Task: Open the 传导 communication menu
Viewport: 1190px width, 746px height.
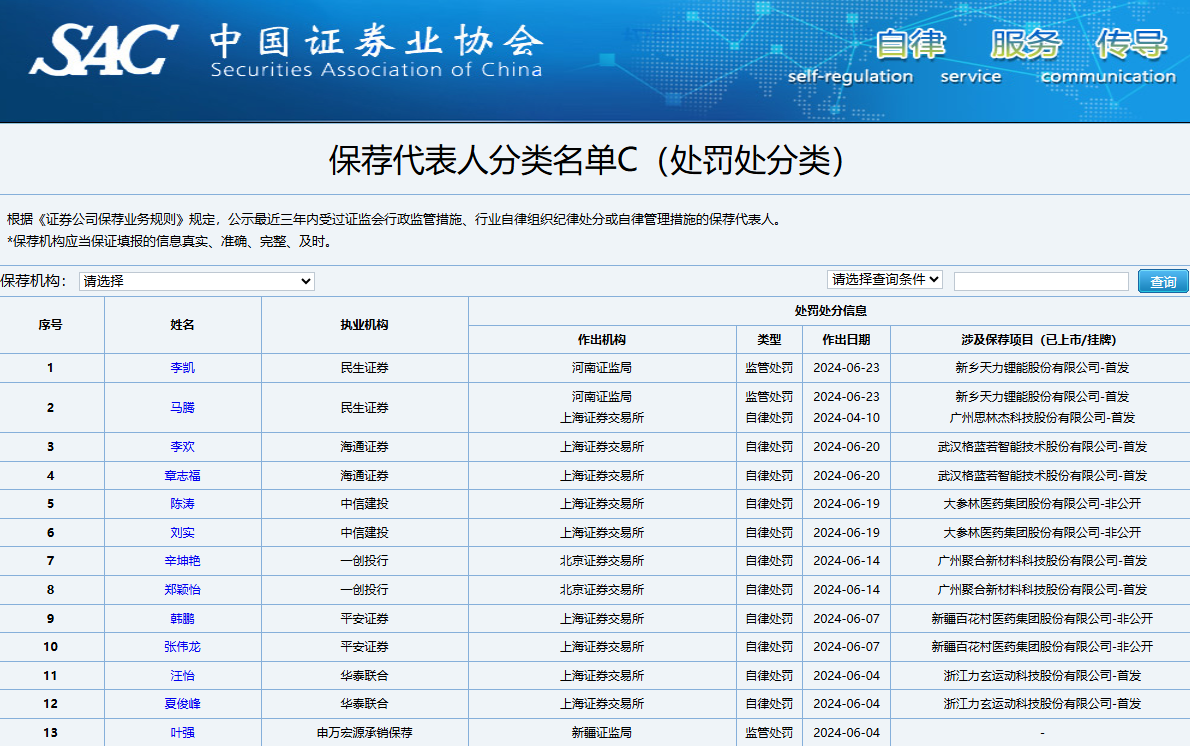Action: click(1131, 45)
